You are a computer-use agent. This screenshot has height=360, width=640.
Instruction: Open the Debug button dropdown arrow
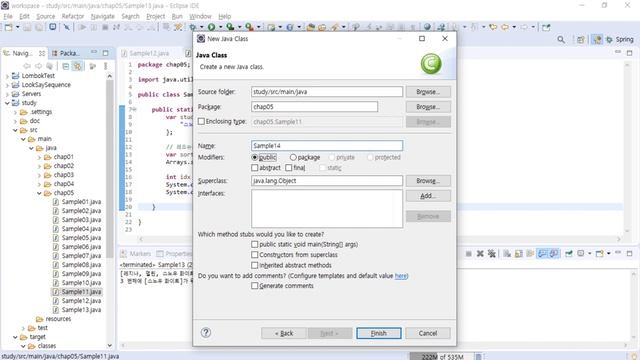click(x=201, y=27)
